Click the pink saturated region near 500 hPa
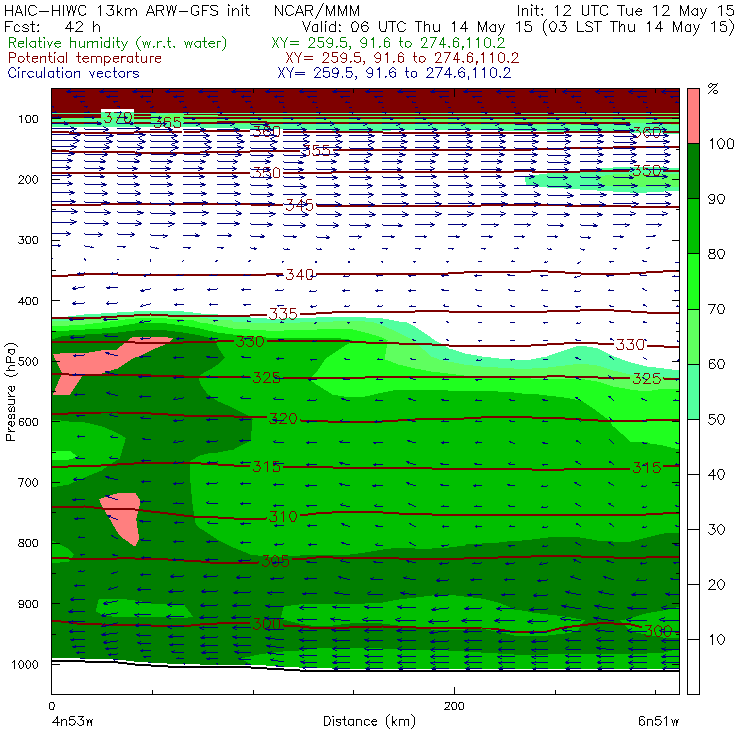740x740 pixels. tap(97, 362)
